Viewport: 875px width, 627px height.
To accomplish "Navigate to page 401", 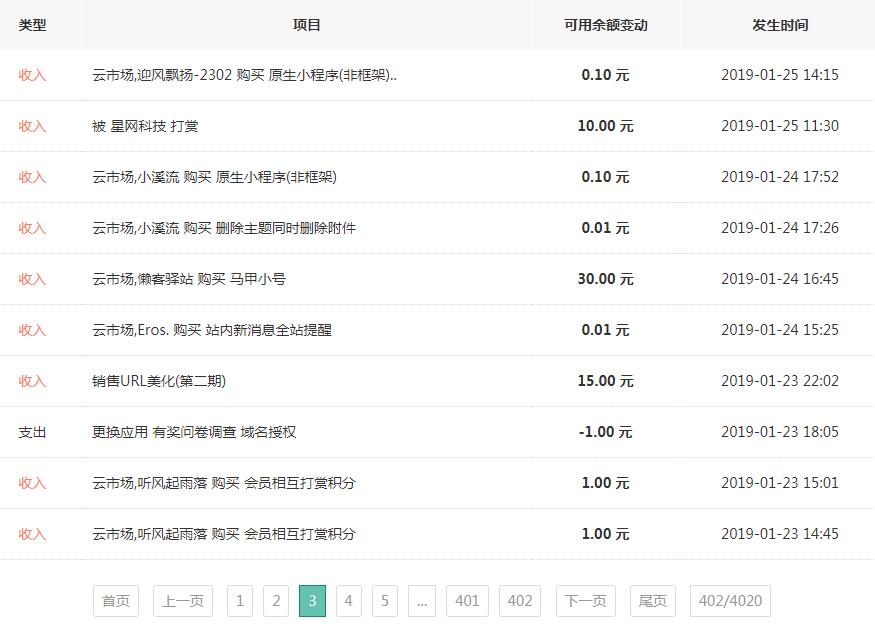I will pyautogui.click(x=467, y=601).
